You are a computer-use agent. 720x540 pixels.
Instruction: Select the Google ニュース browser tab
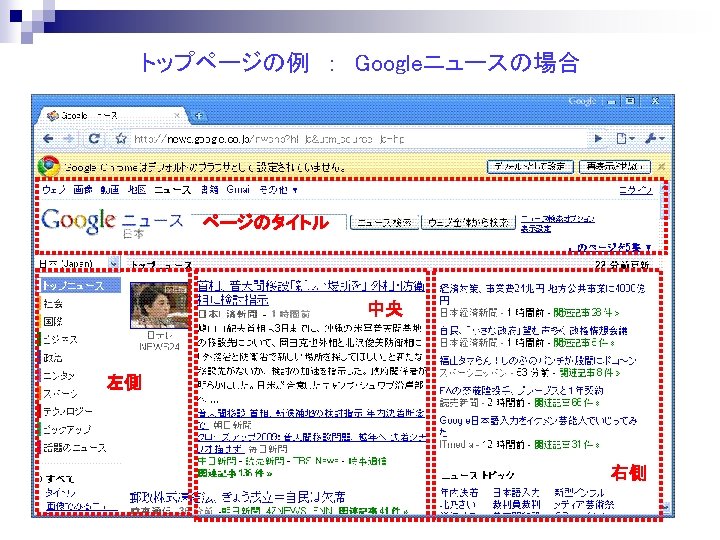coord(112,116)
